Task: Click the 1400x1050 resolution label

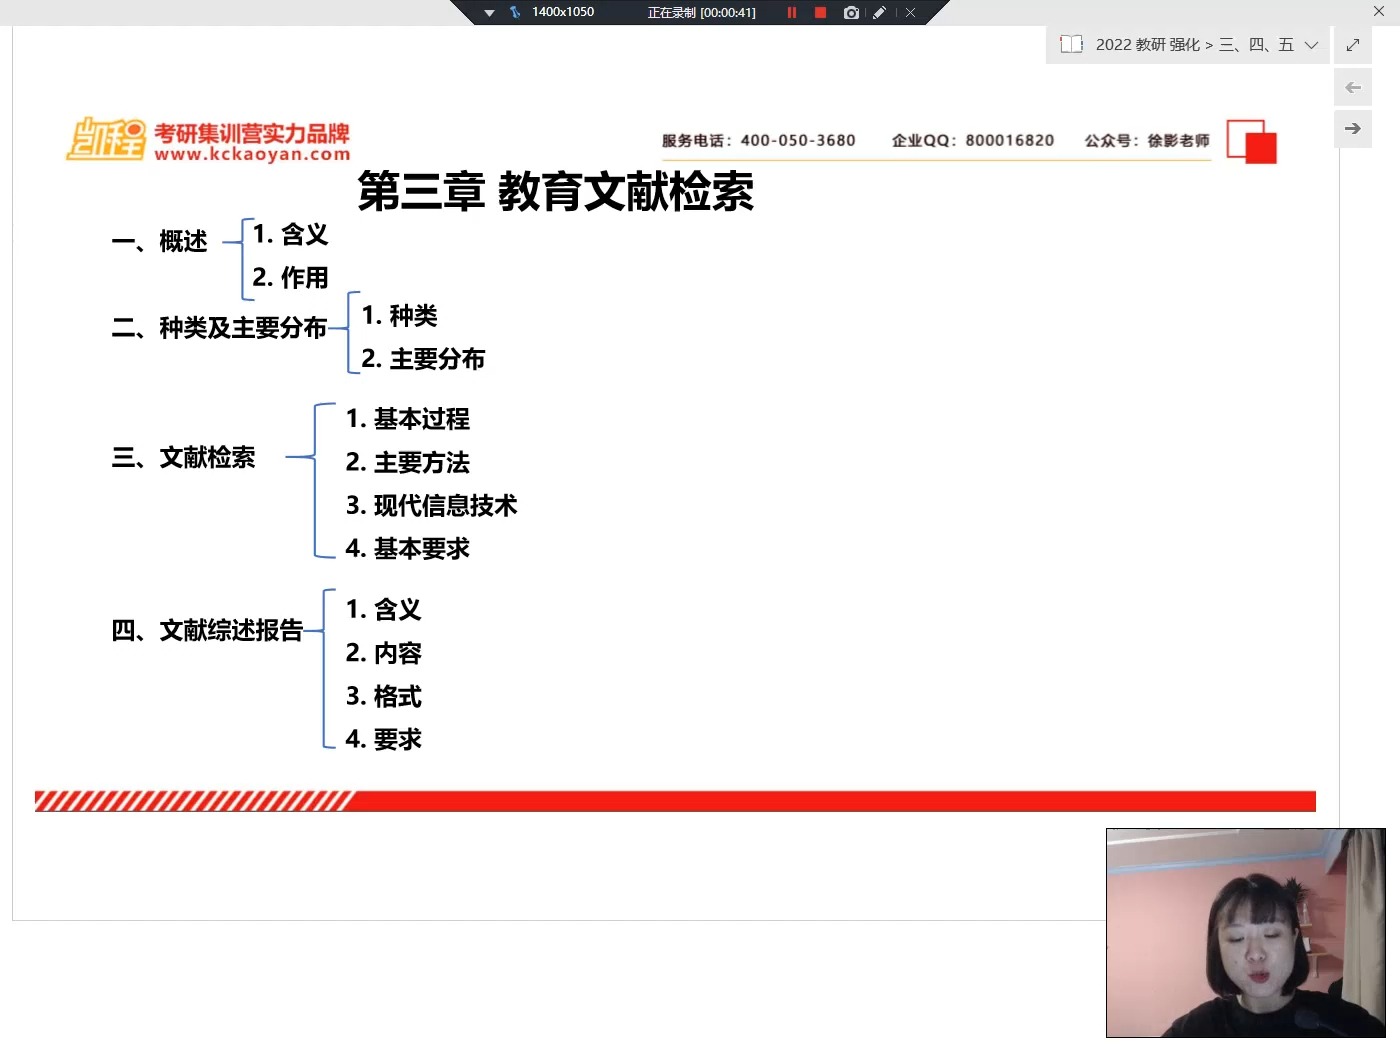Action: tap(563, 12)
